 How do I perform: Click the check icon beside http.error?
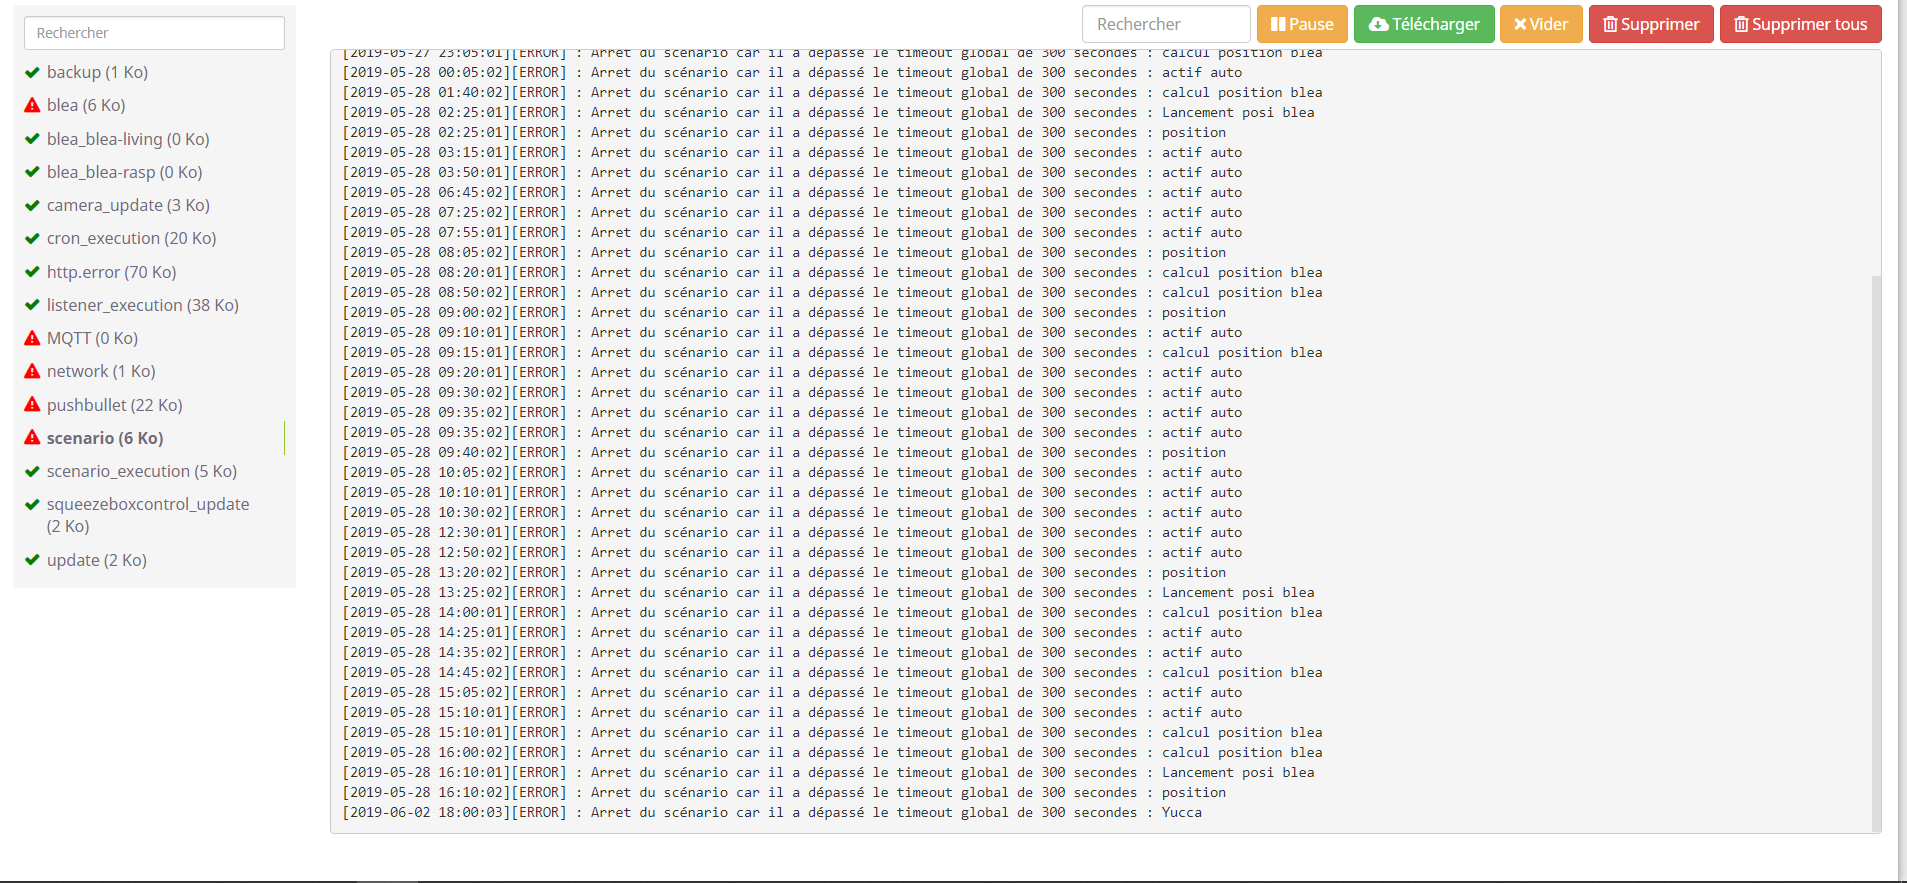[32, 272]
